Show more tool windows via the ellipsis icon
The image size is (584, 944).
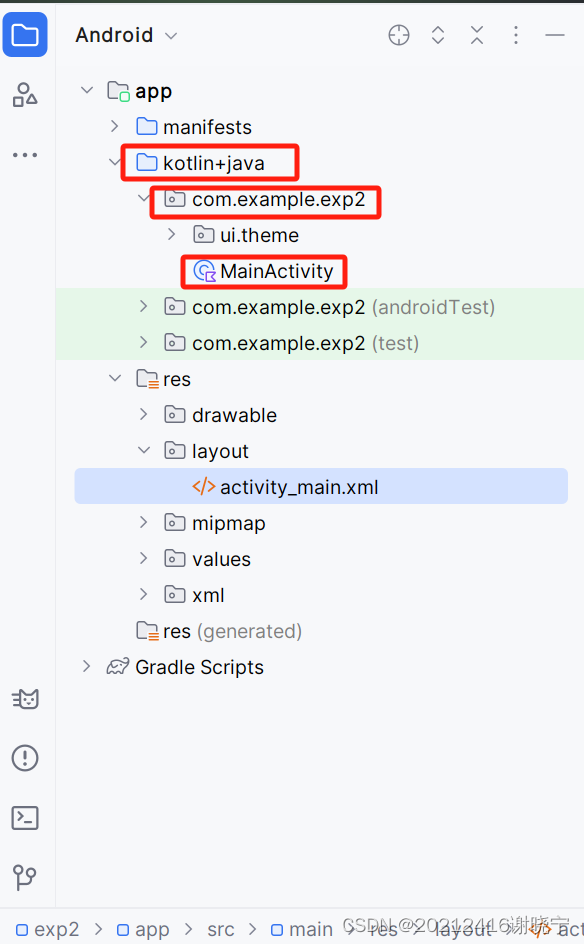25,155
